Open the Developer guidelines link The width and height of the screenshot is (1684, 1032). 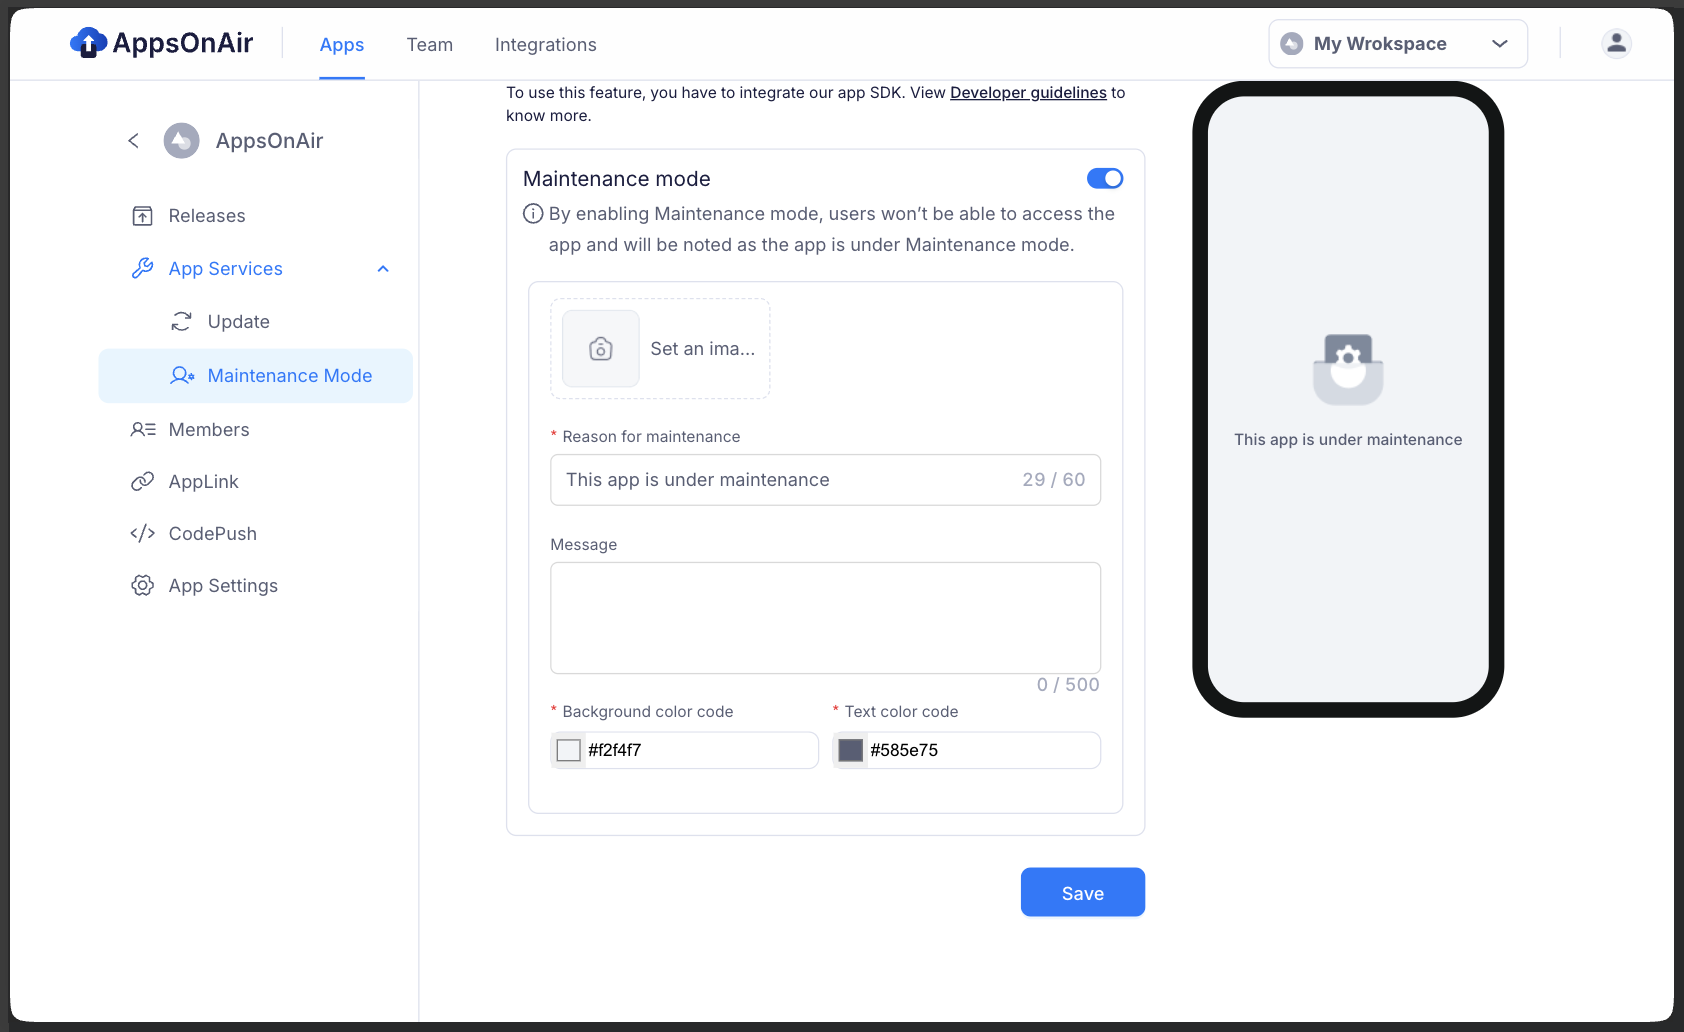1028,93
